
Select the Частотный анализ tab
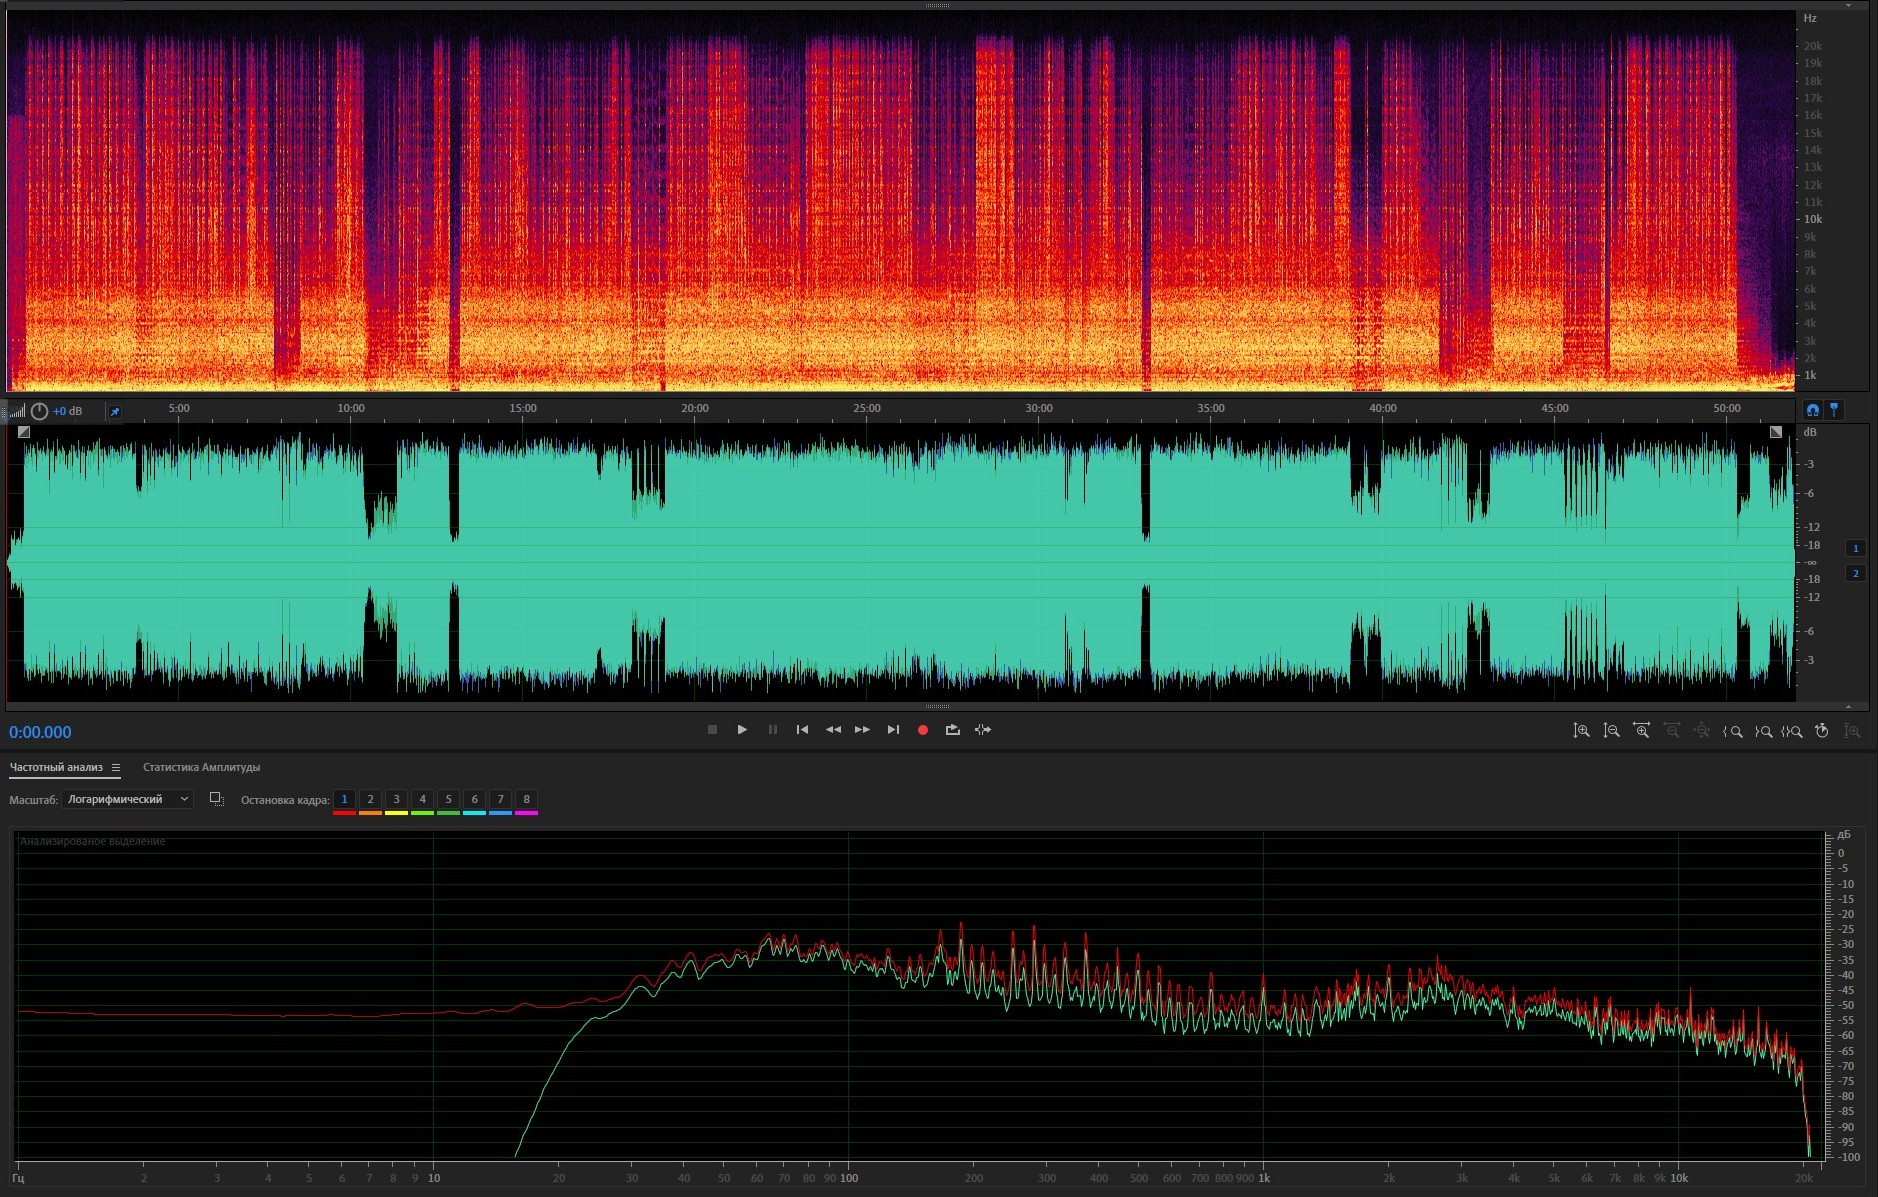[x=56, y=768]
